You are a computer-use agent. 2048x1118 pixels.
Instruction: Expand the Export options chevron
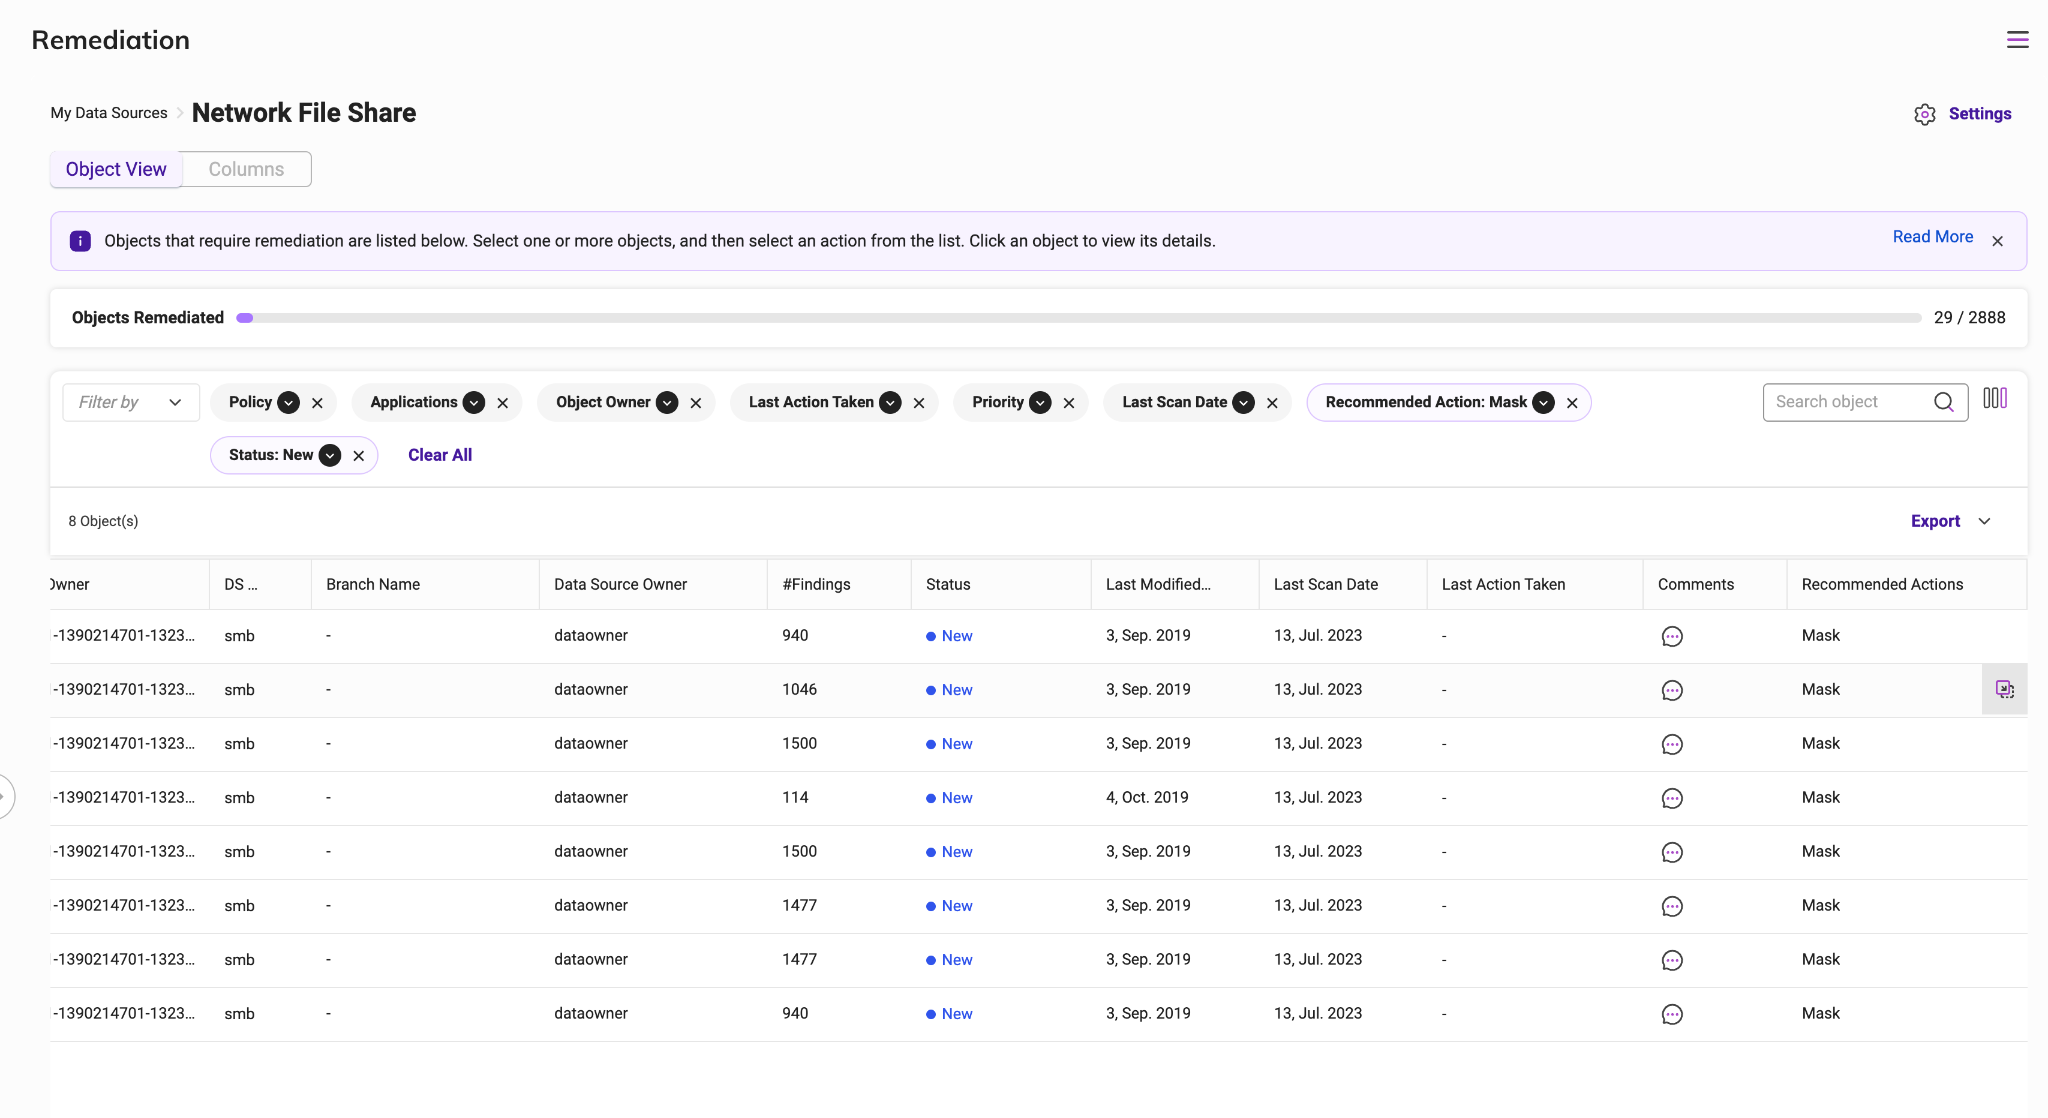click(1984, 521)
